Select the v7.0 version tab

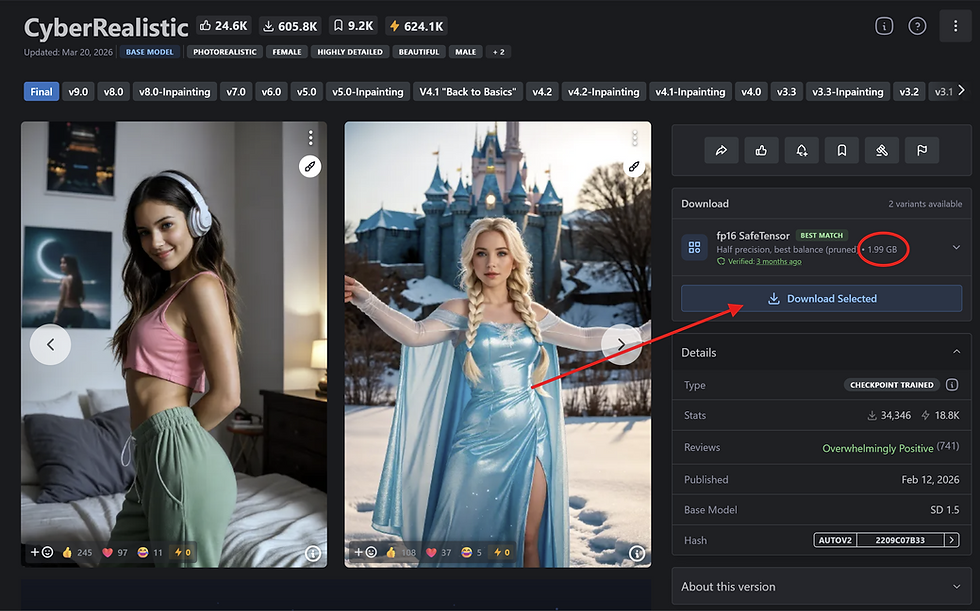236,92
